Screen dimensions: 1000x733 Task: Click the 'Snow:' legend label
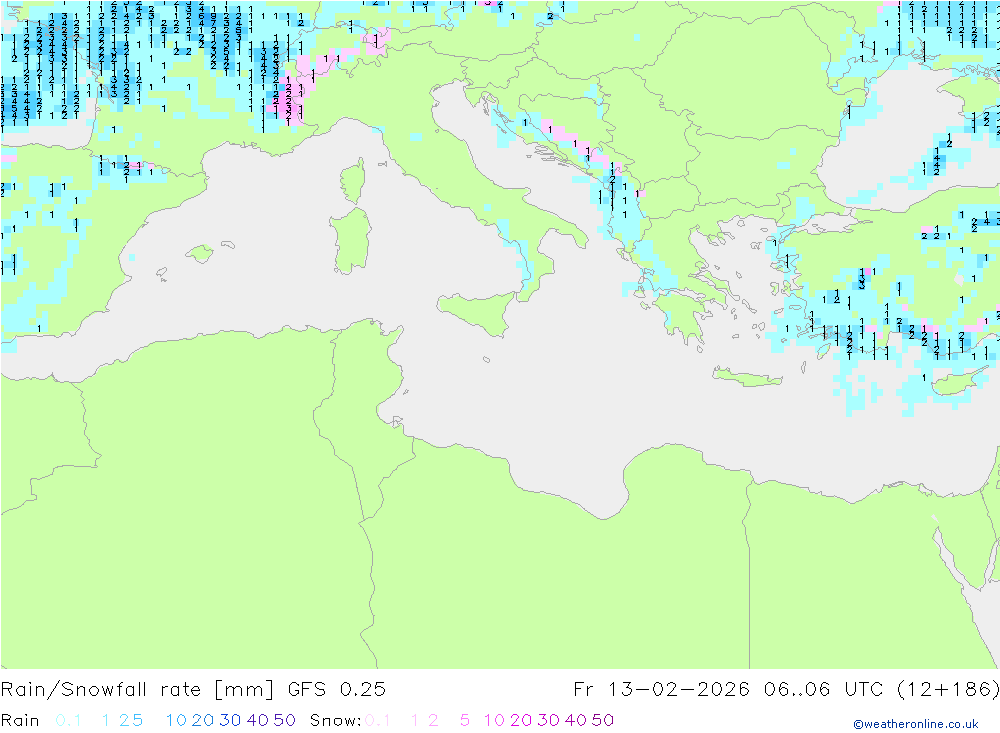coord(335,720)
